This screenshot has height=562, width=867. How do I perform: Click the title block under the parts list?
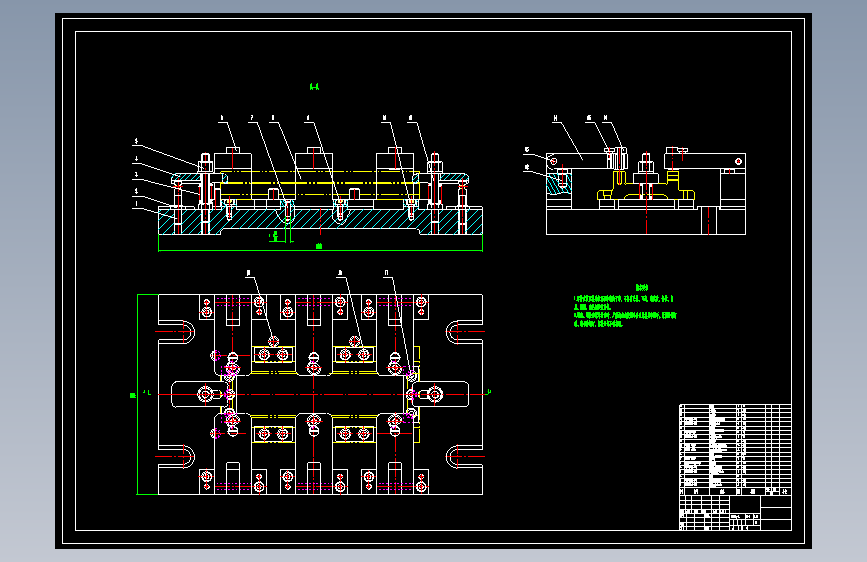735,513
